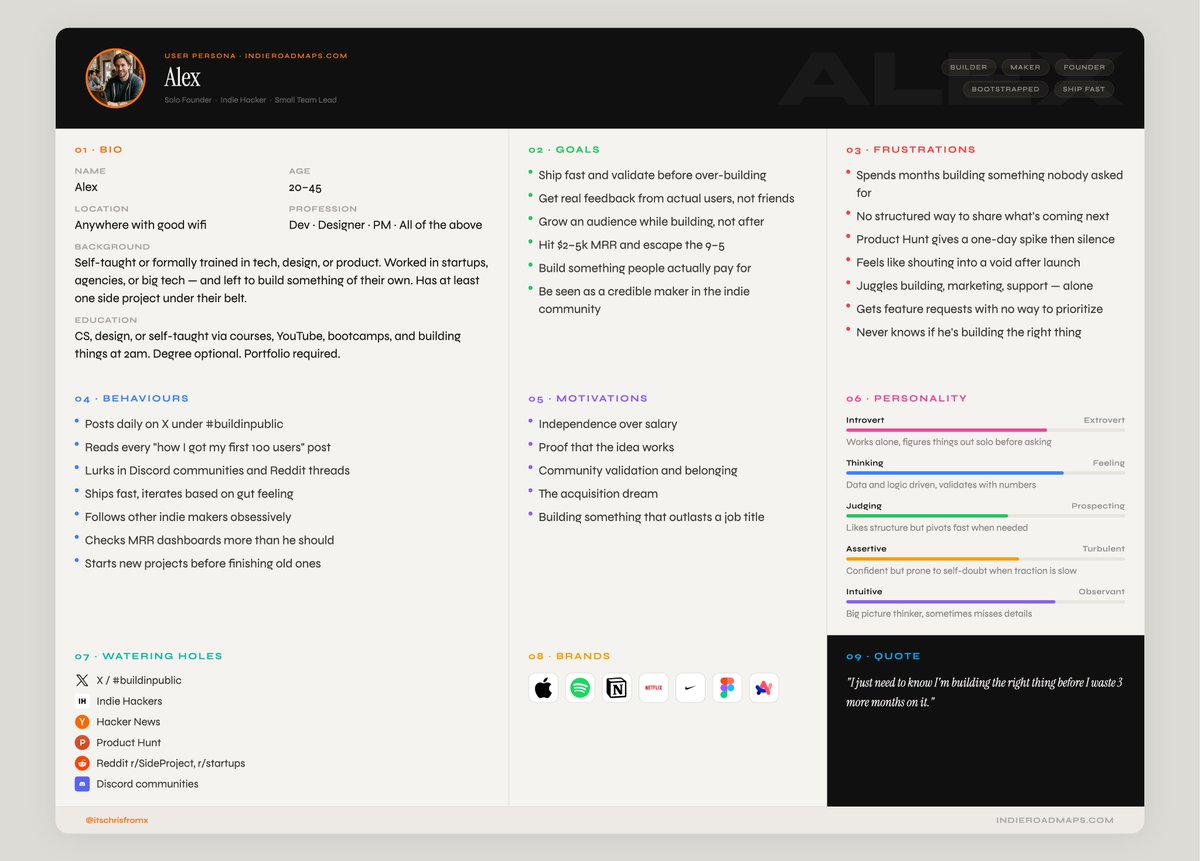Click the 'Reddit r/SideProject, r/startups' label
This screenshot has height=861, width=1200.
tap(171, 763)
